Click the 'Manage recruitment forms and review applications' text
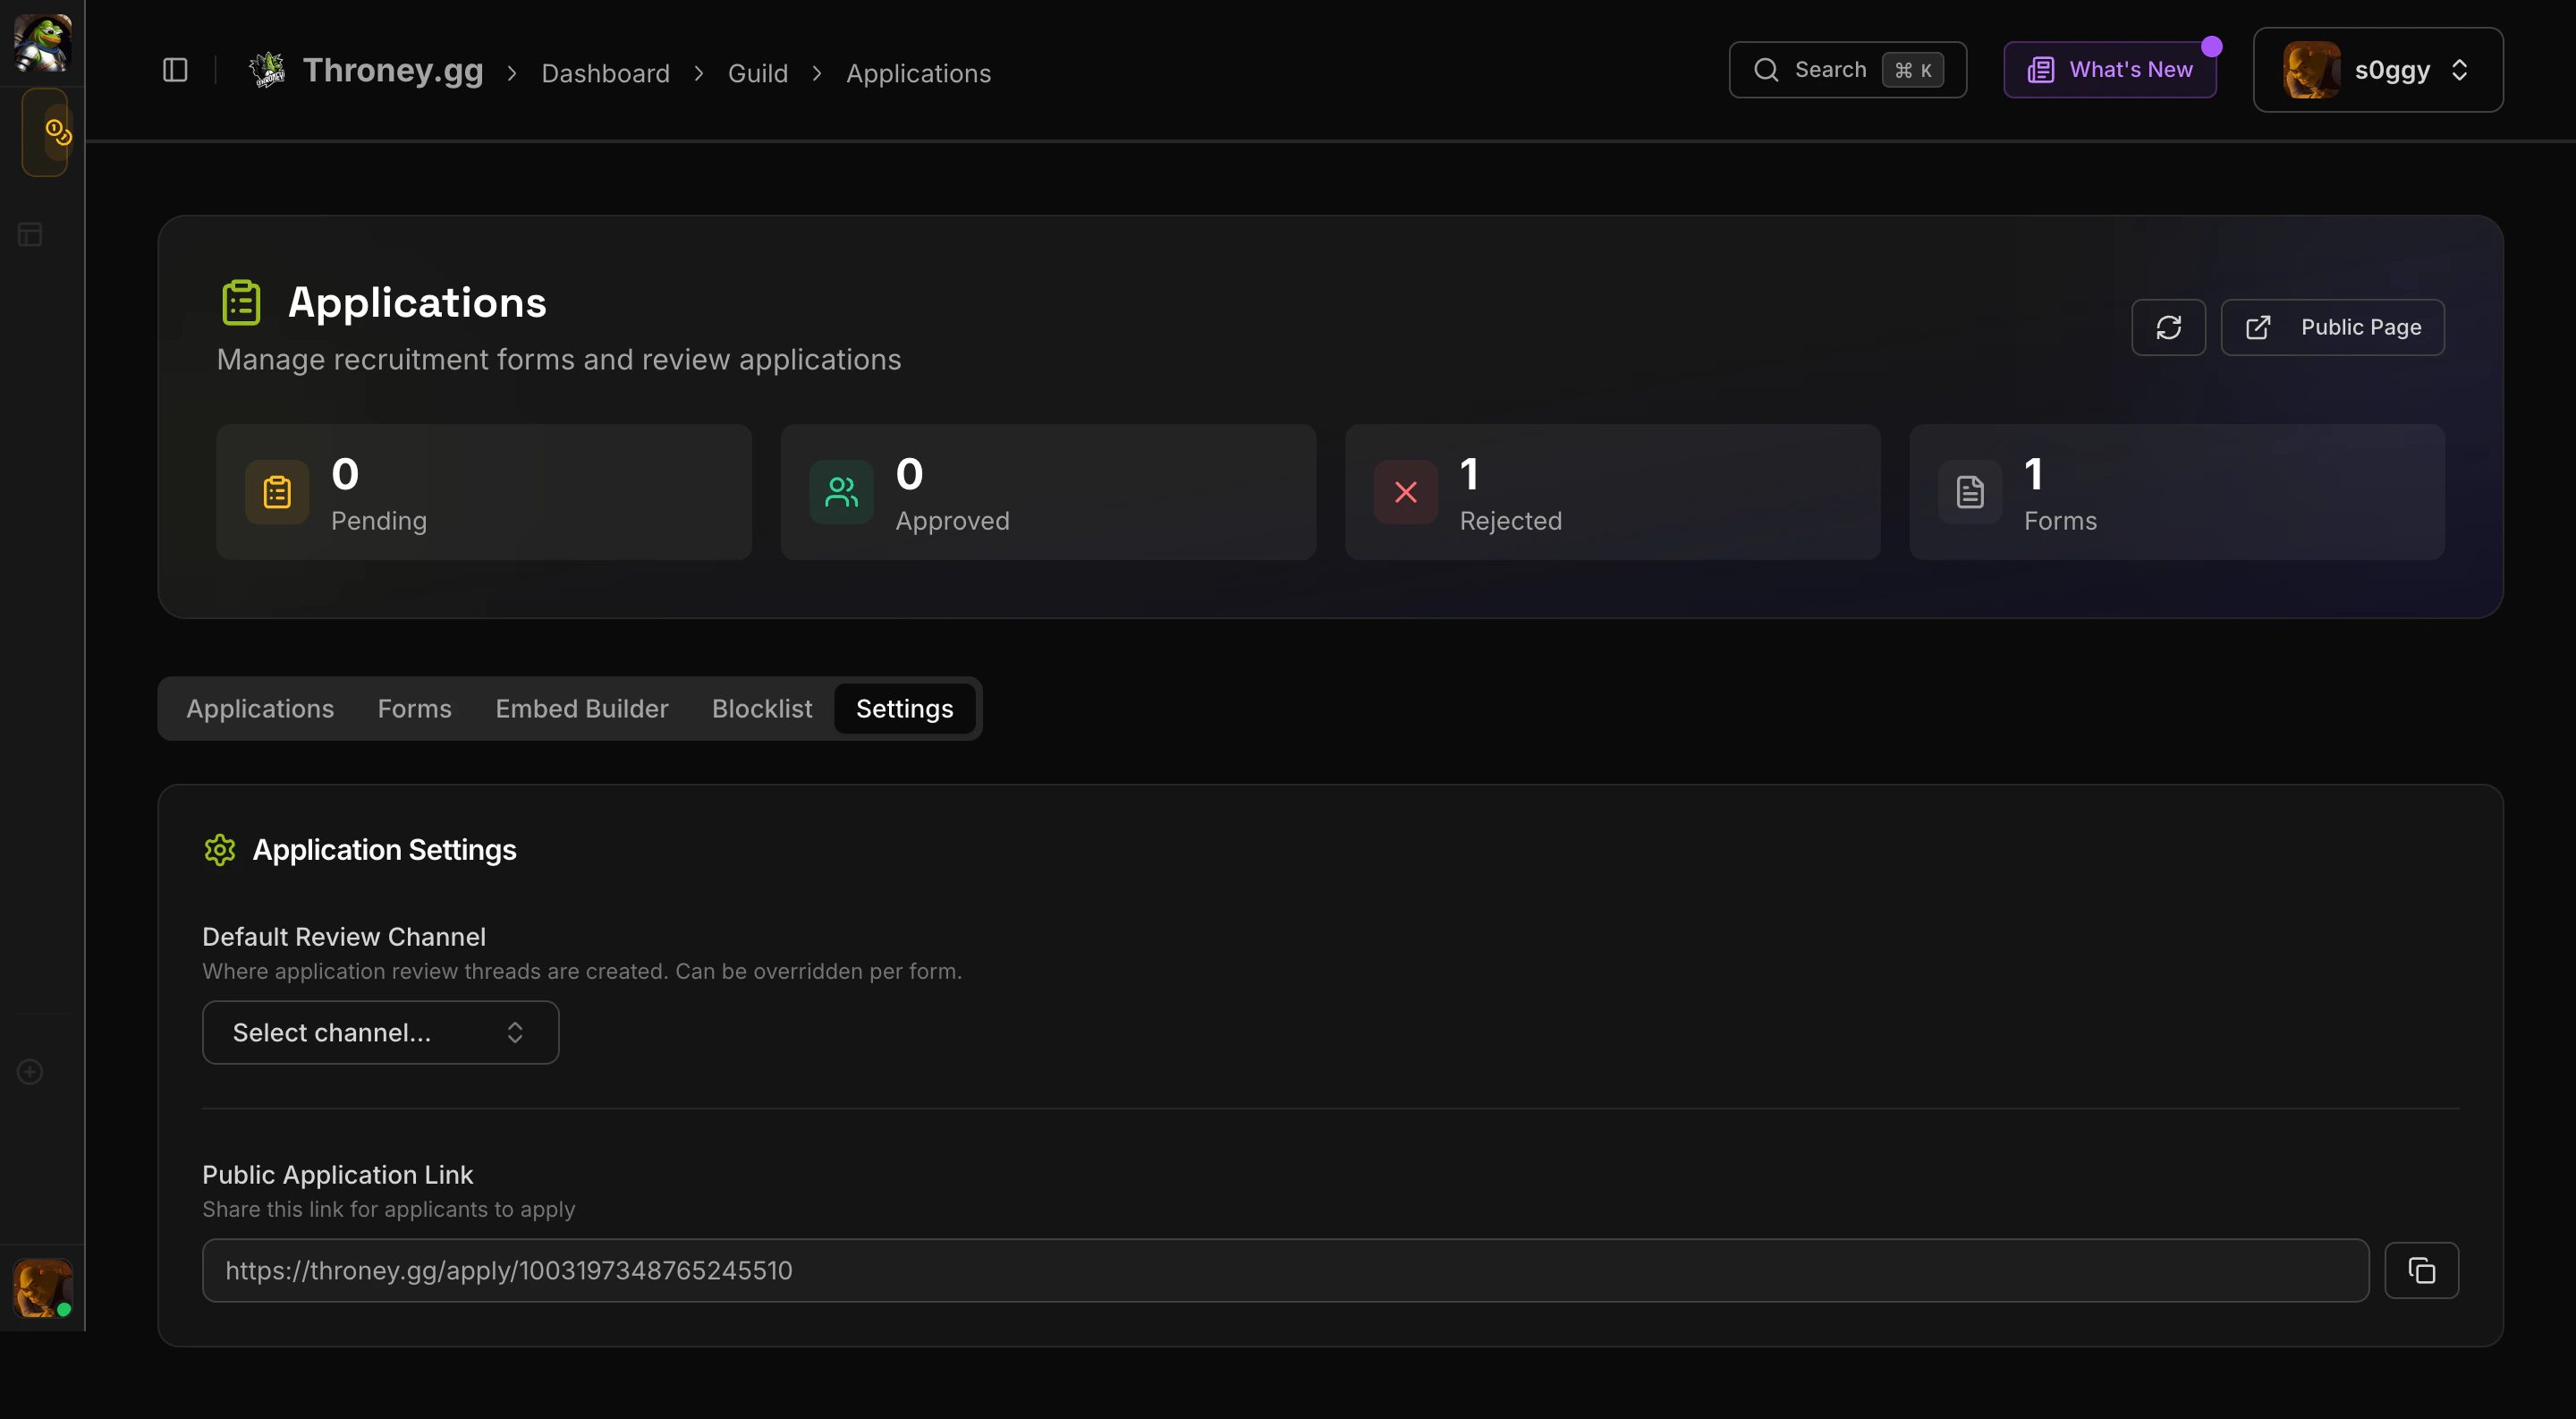Image resolution: width=2576 pixels, height=1419 pixels. pyautogui.click(x=559, y=359)
